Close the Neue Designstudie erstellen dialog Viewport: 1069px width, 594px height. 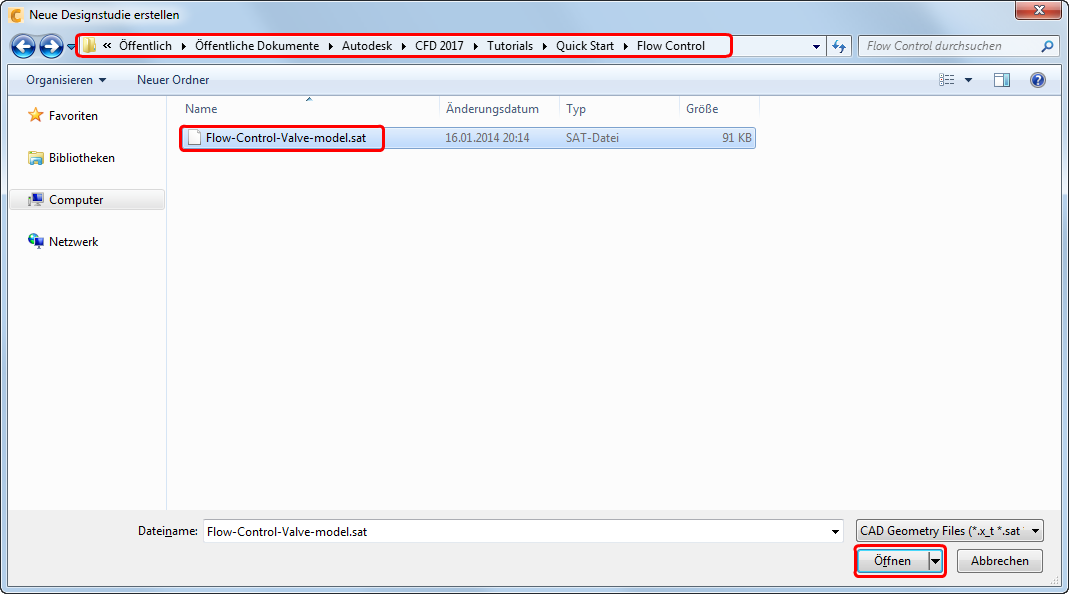(x=1039, y=10)
